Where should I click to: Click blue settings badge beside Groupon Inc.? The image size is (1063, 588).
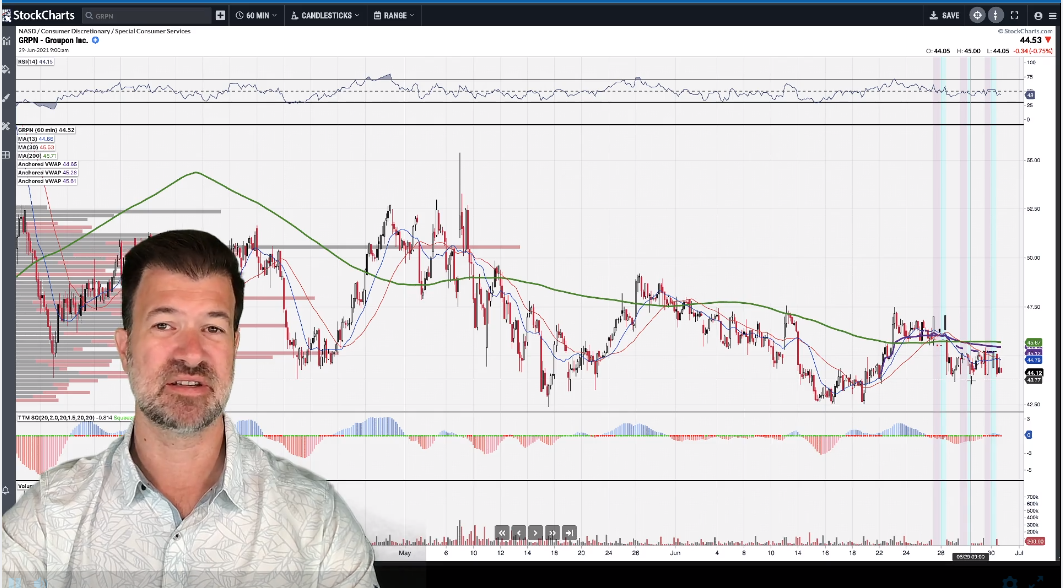pos(96,40)
